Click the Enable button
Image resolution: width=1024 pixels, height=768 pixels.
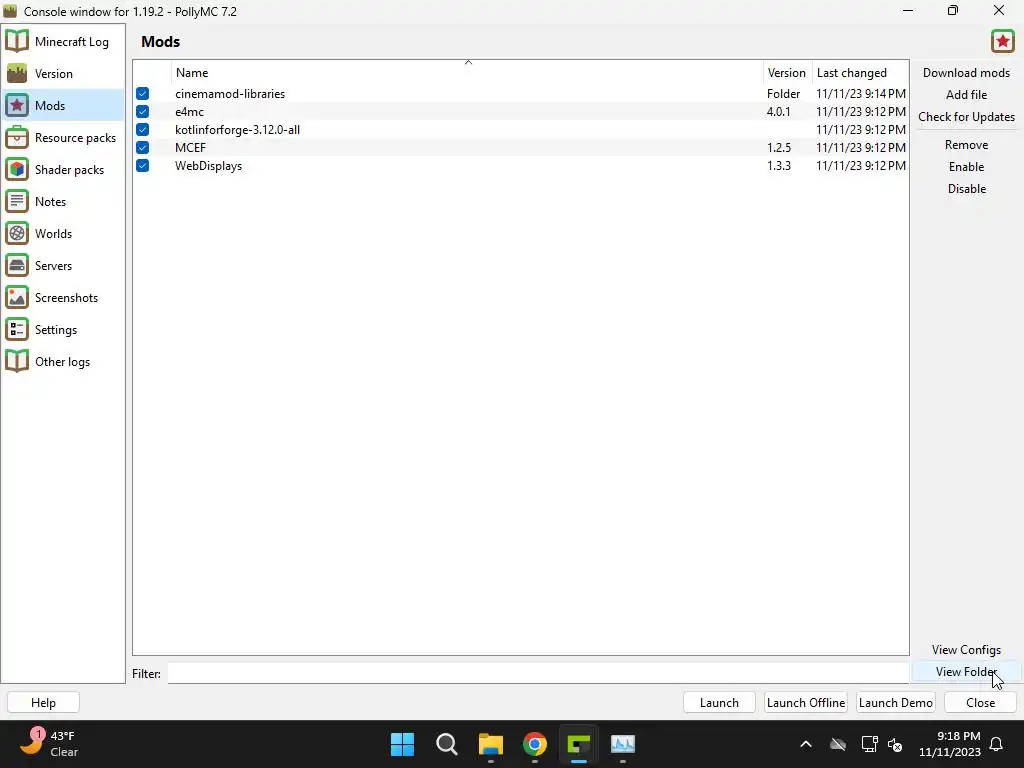point(966,167)
